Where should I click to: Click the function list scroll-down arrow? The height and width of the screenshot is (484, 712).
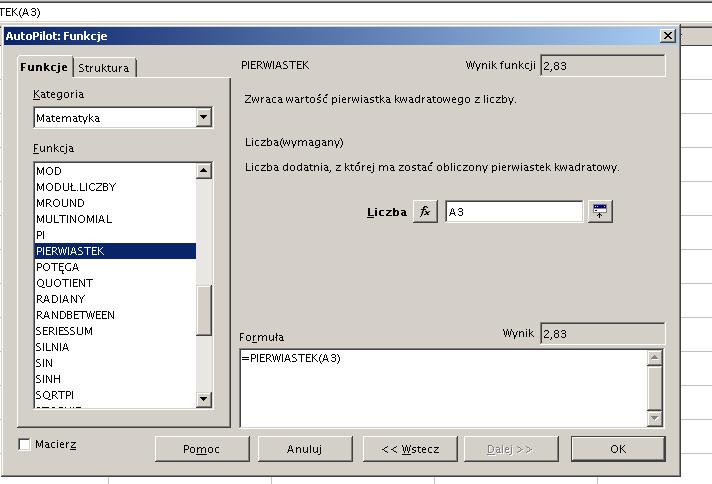coord(203,399)
